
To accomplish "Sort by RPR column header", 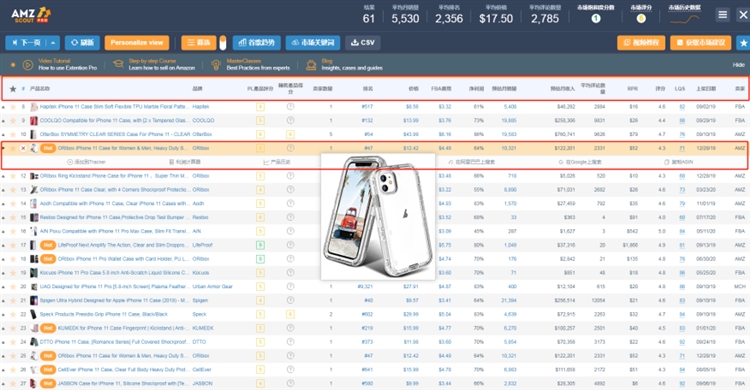I will [632, 89].
